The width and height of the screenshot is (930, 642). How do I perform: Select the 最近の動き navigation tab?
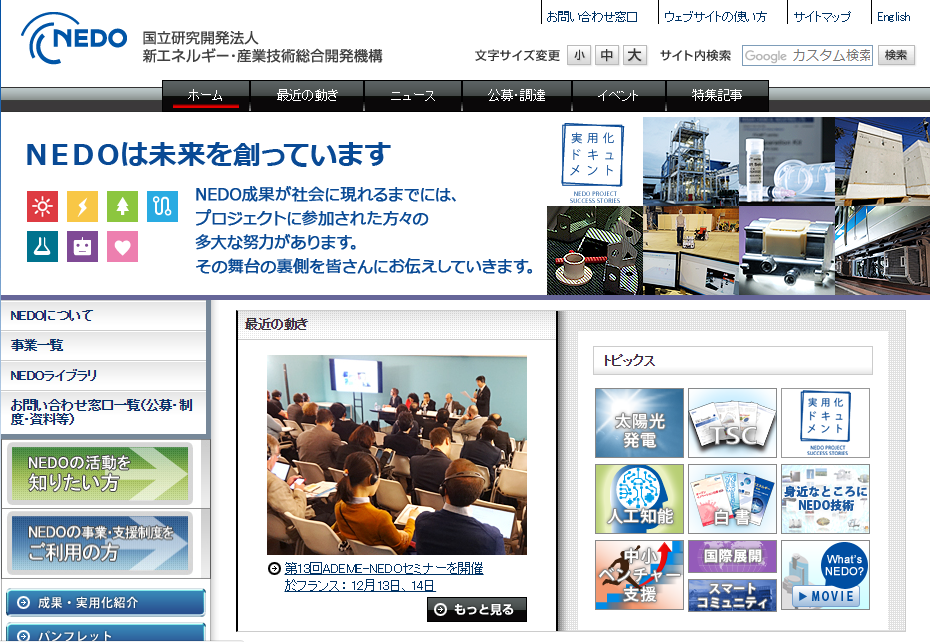(307, 96)
